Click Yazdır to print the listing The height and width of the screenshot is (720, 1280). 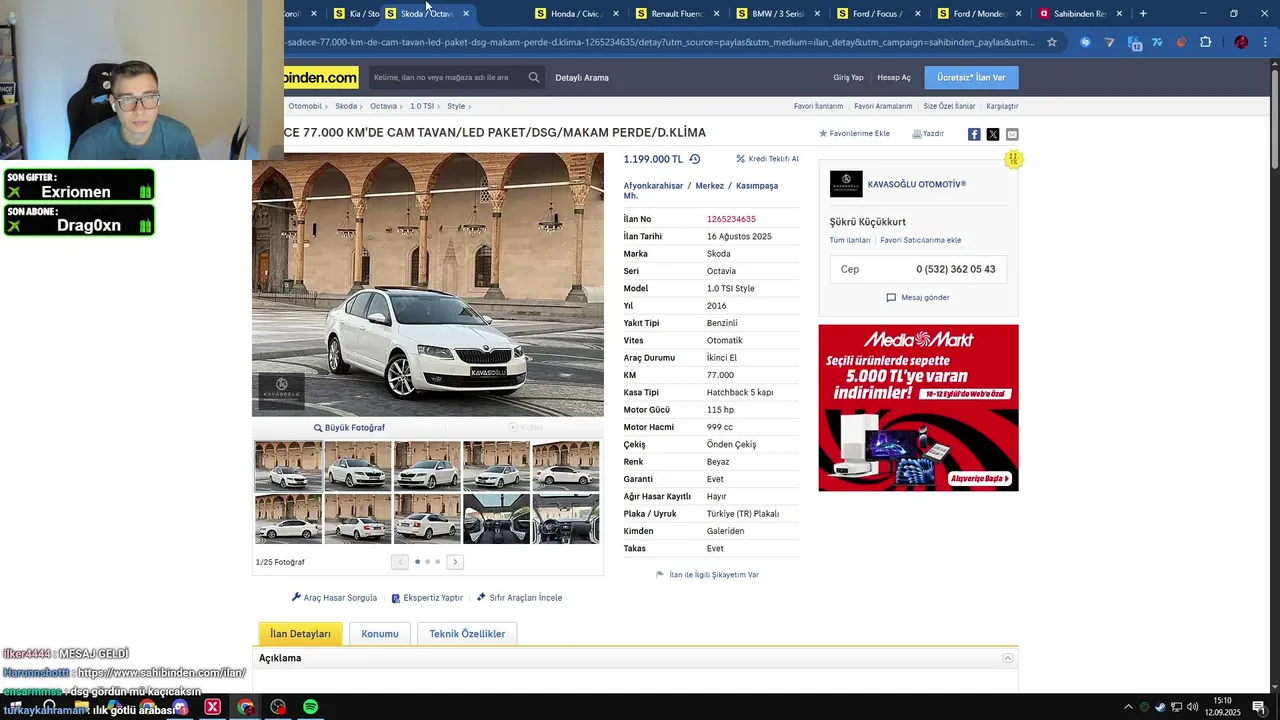click(x=928, y=133)
